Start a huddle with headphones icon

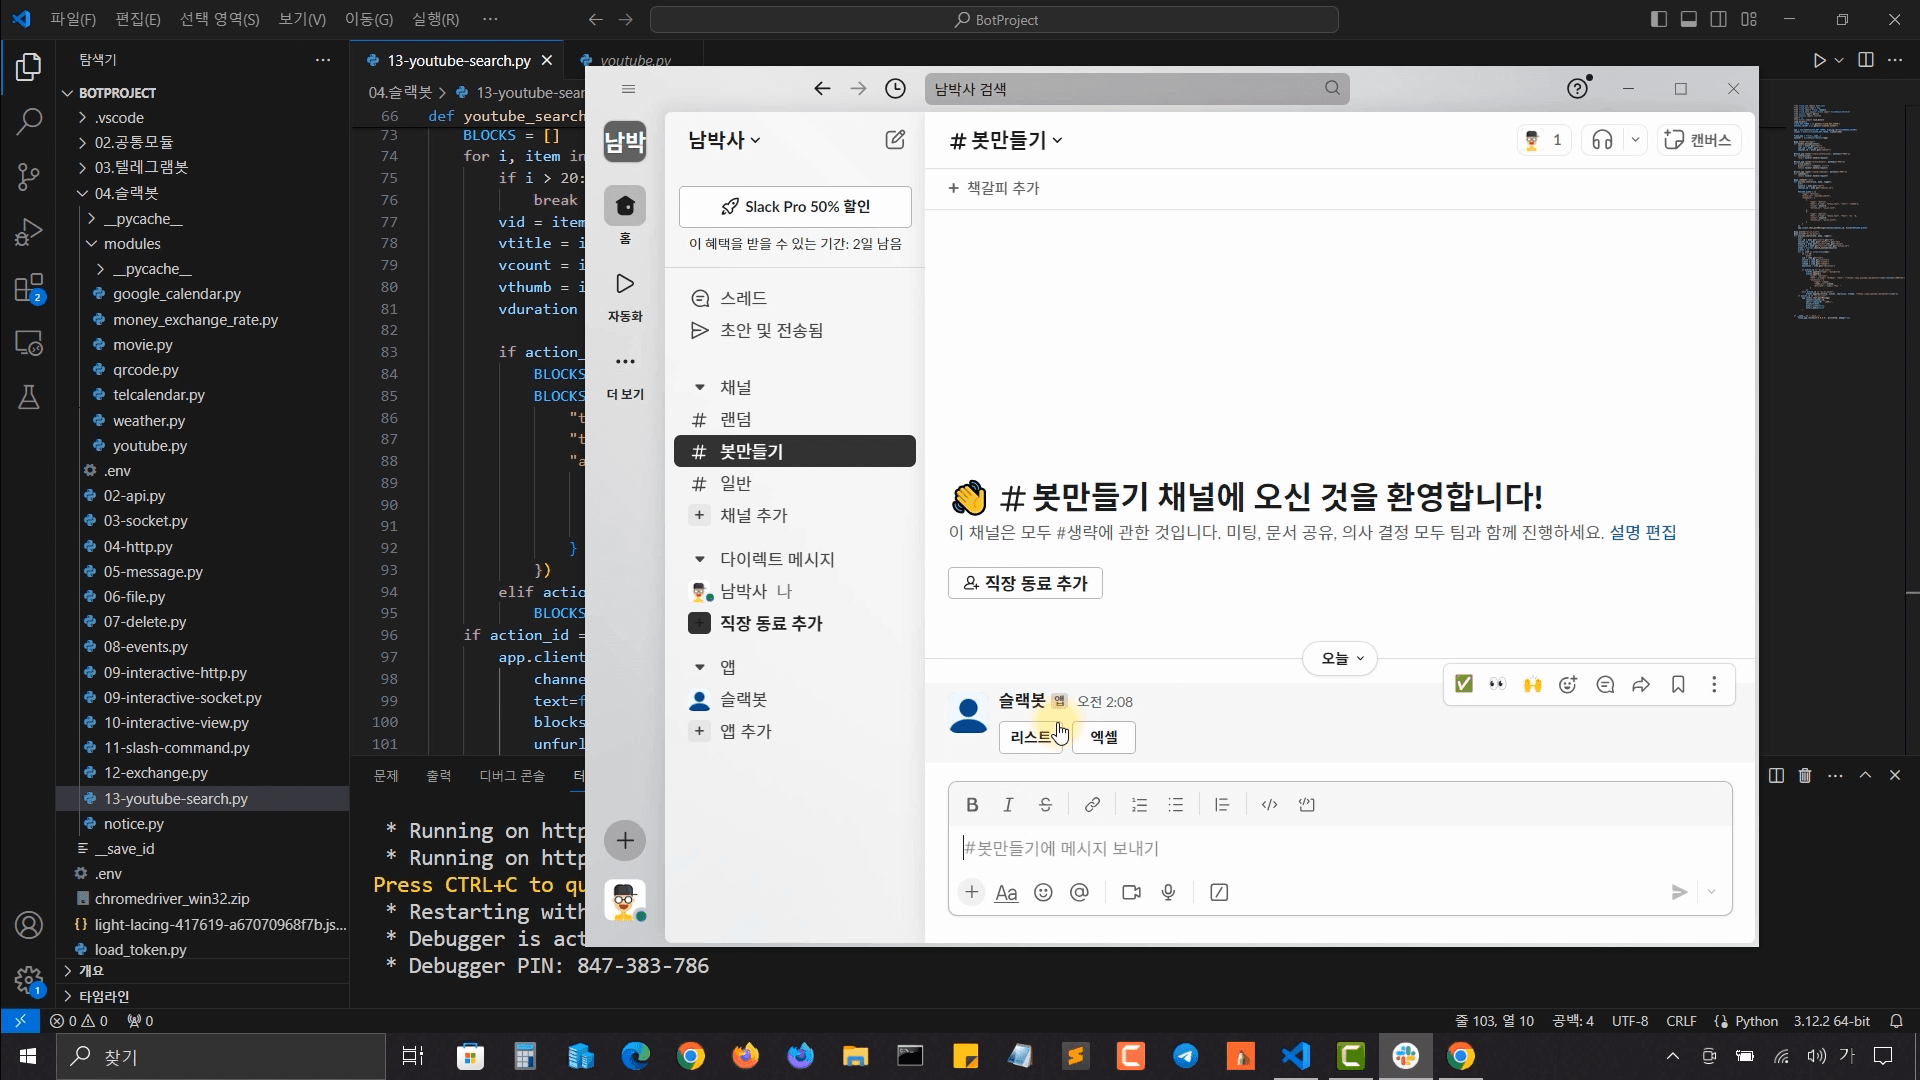click(x=1602, y=141)
